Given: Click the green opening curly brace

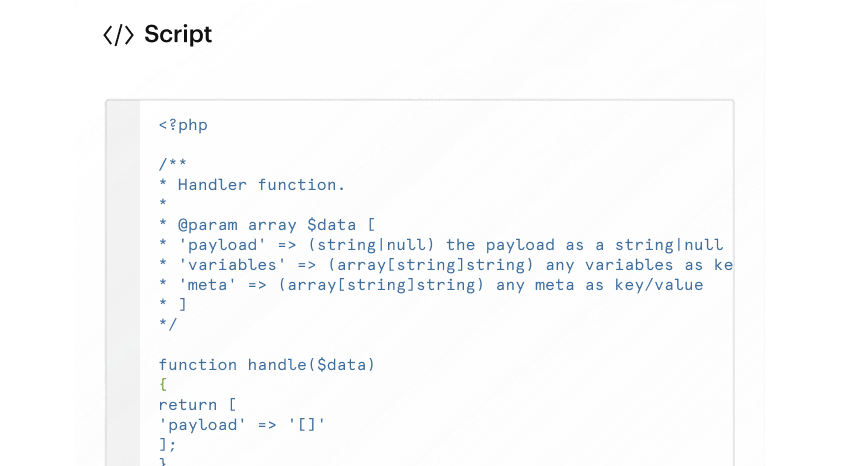Looking at the screenshot, I should point(163,385).
